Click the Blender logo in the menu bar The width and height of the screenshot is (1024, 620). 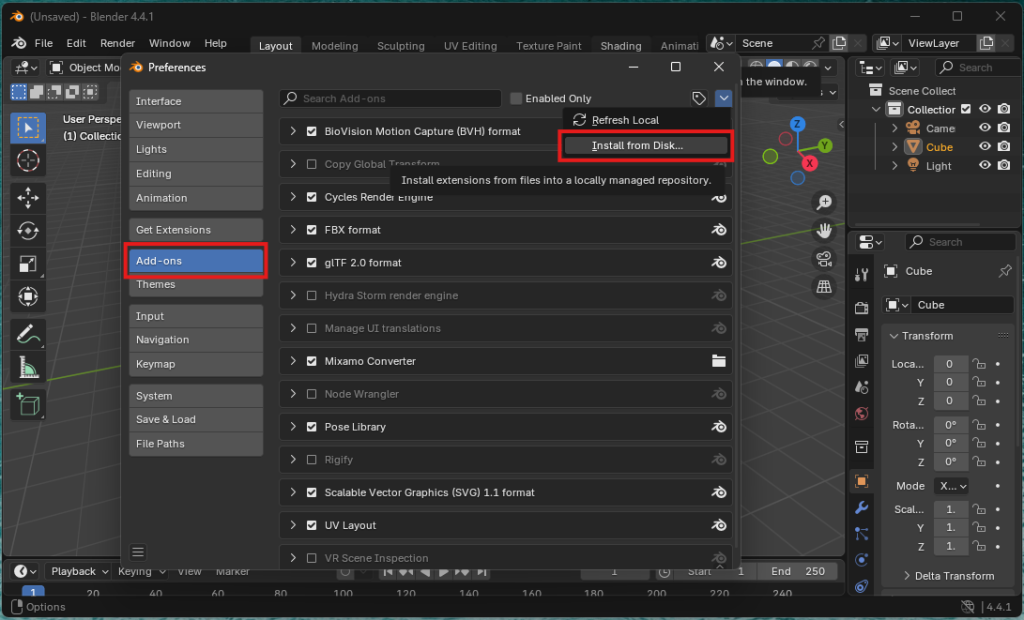click(x=19, y=43)
